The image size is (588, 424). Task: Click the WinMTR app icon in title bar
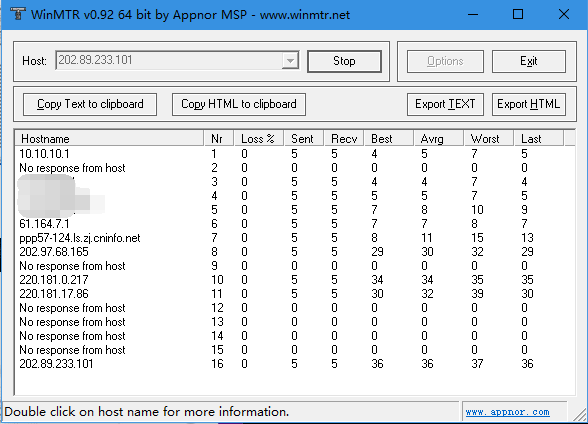(x=17, y=14)
